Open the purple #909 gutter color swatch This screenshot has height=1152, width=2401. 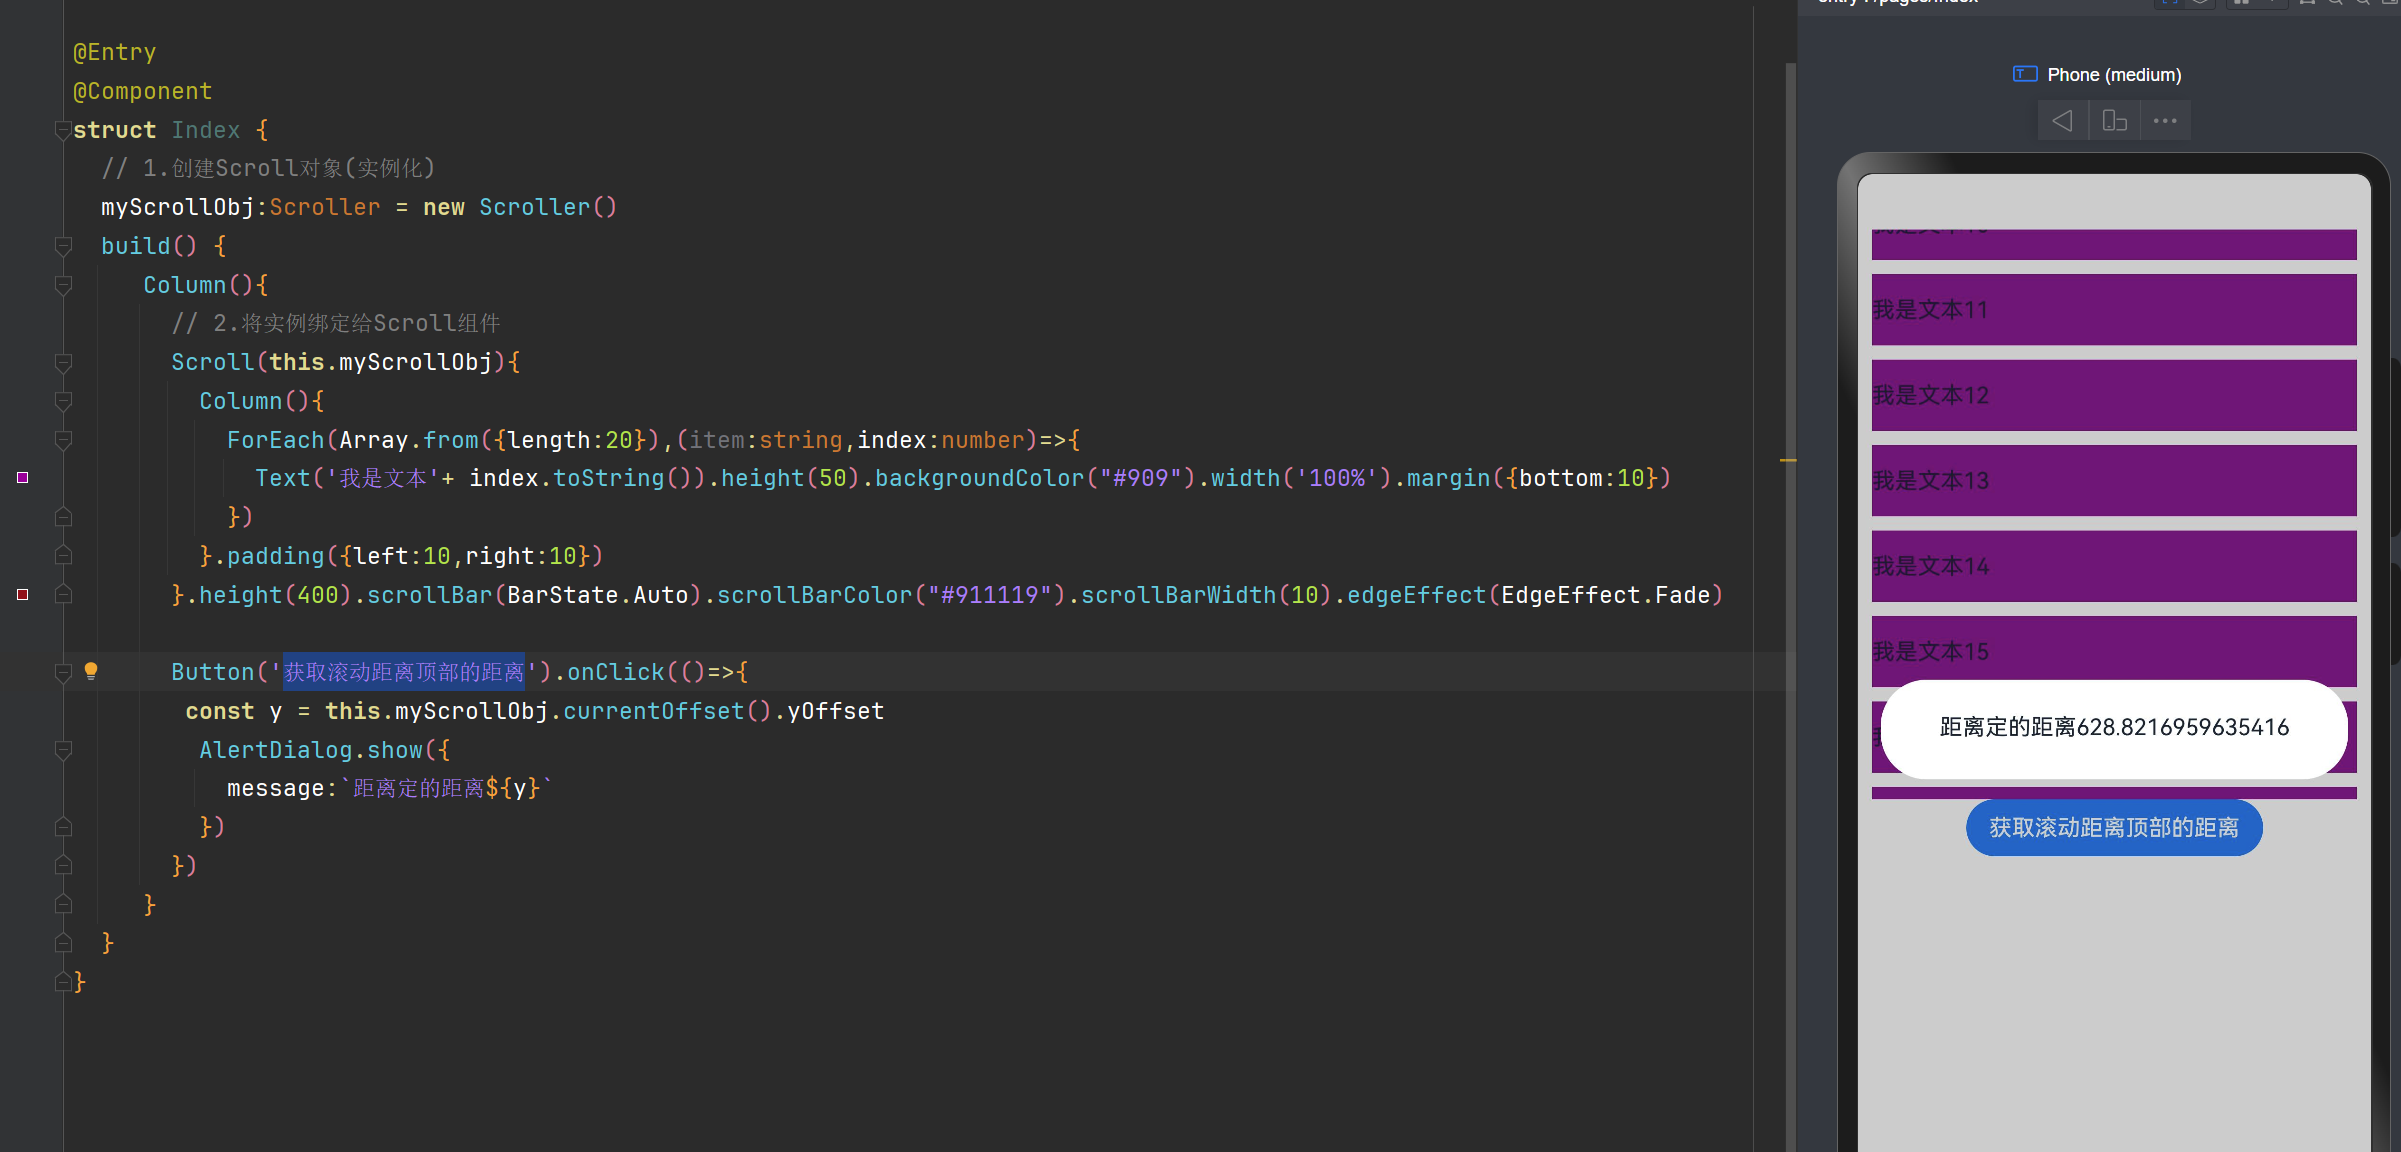(x=23, y=478)
